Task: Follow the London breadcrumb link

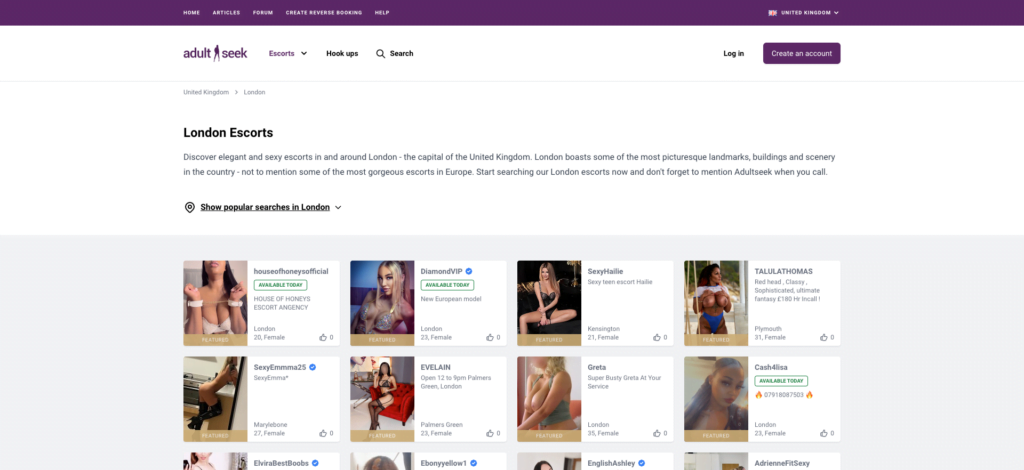Action: pyautogui.click(x=255, y=93)
